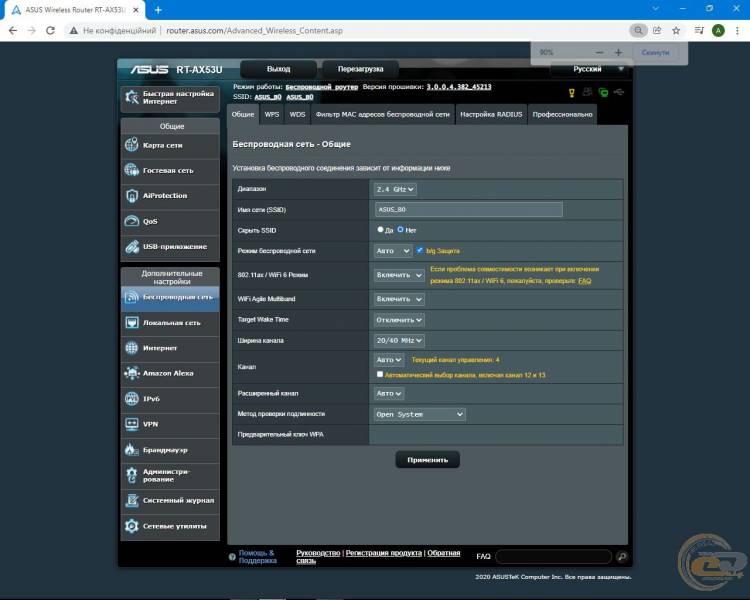This screenshot has width=750, height=600.
Task: Open firmware version 3.0.0.4.382_45213 link
Action: pos(459,87)
